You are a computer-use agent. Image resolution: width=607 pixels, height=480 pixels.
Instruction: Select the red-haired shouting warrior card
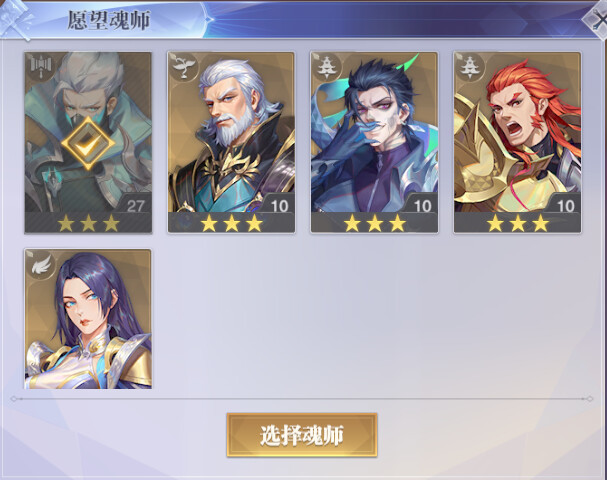pyautogui.click(x=518, y=142)
